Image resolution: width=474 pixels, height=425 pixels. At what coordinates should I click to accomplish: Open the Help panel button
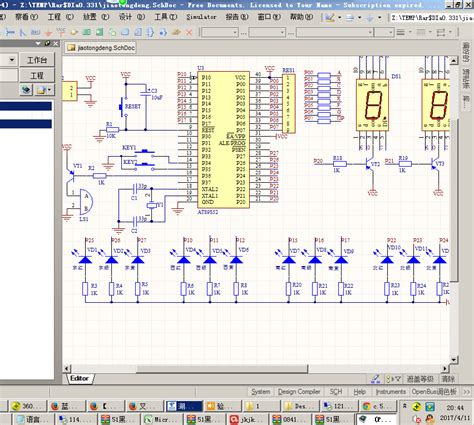(359, 392)
